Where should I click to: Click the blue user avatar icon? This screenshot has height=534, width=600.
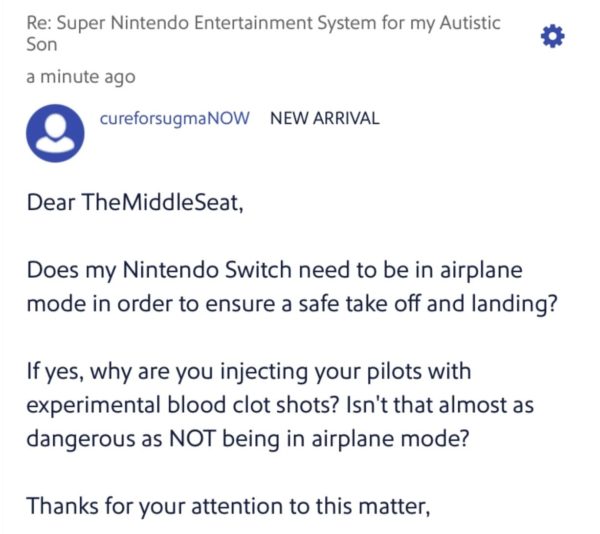click(55, 133)
